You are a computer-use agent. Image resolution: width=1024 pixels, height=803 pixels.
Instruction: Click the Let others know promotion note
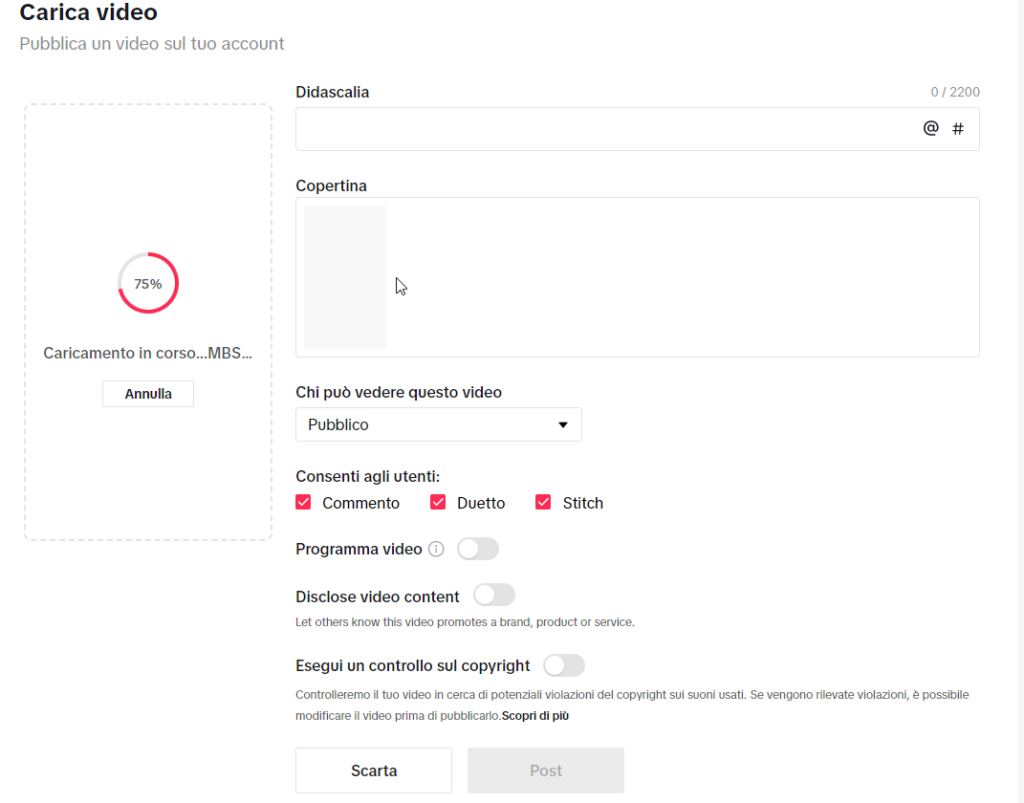click(x=465, y=622)
